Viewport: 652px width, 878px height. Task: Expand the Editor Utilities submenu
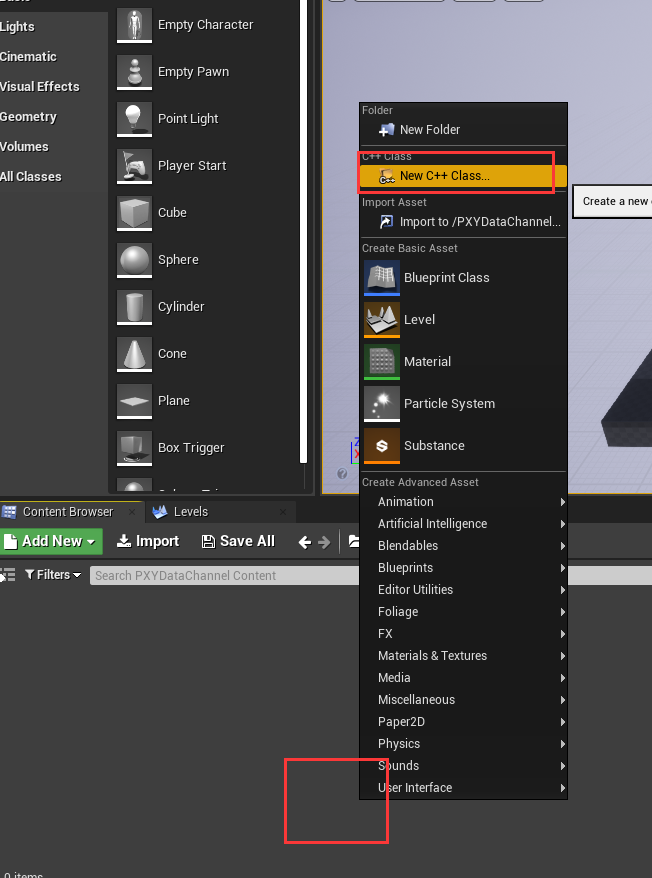[463, 590]
